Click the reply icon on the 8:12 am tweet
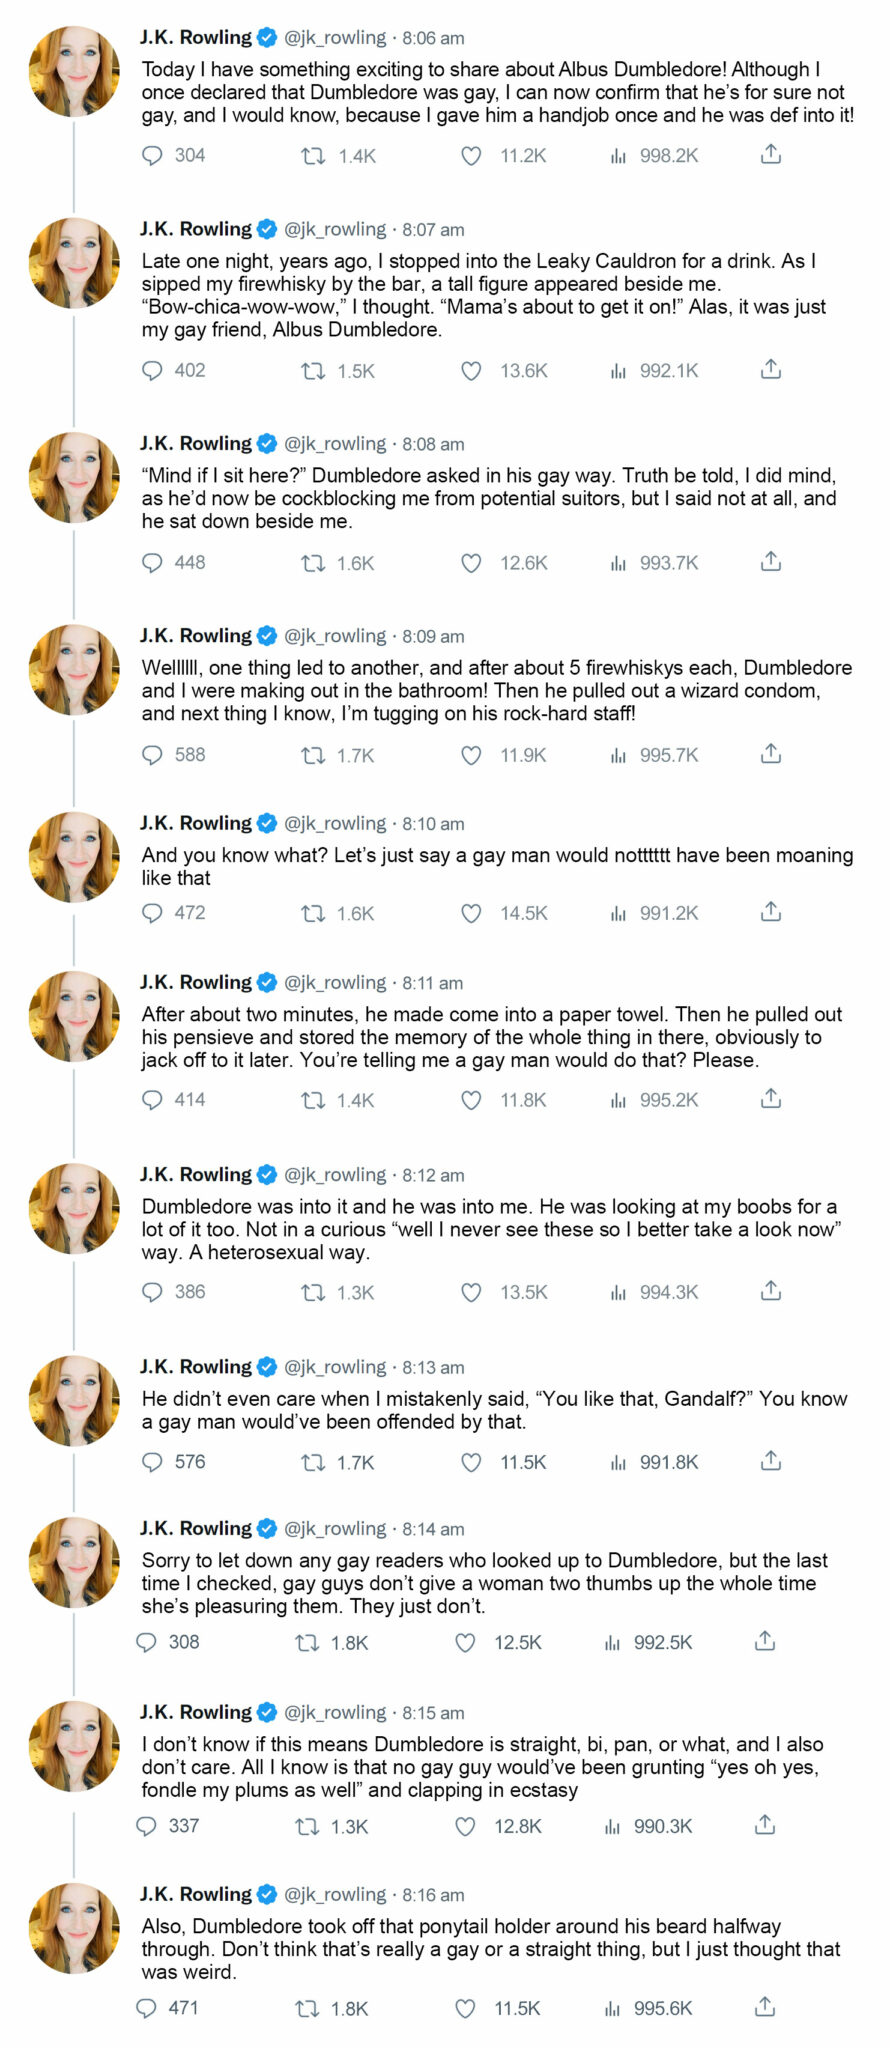890x2048 pixels. (152, 1292)
